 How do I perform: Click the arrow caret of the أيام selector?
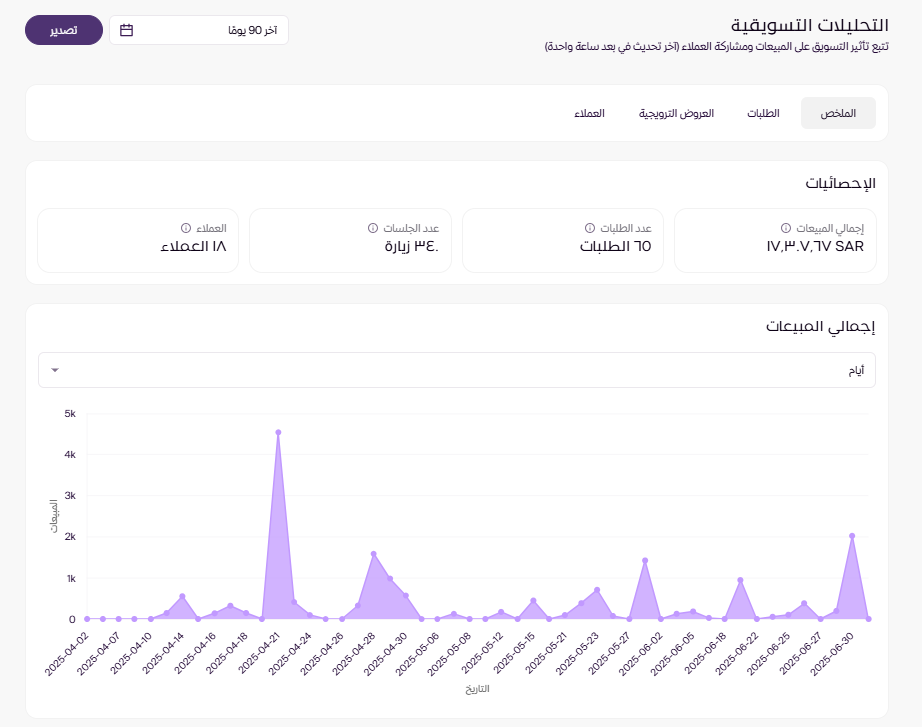point(55,370)
